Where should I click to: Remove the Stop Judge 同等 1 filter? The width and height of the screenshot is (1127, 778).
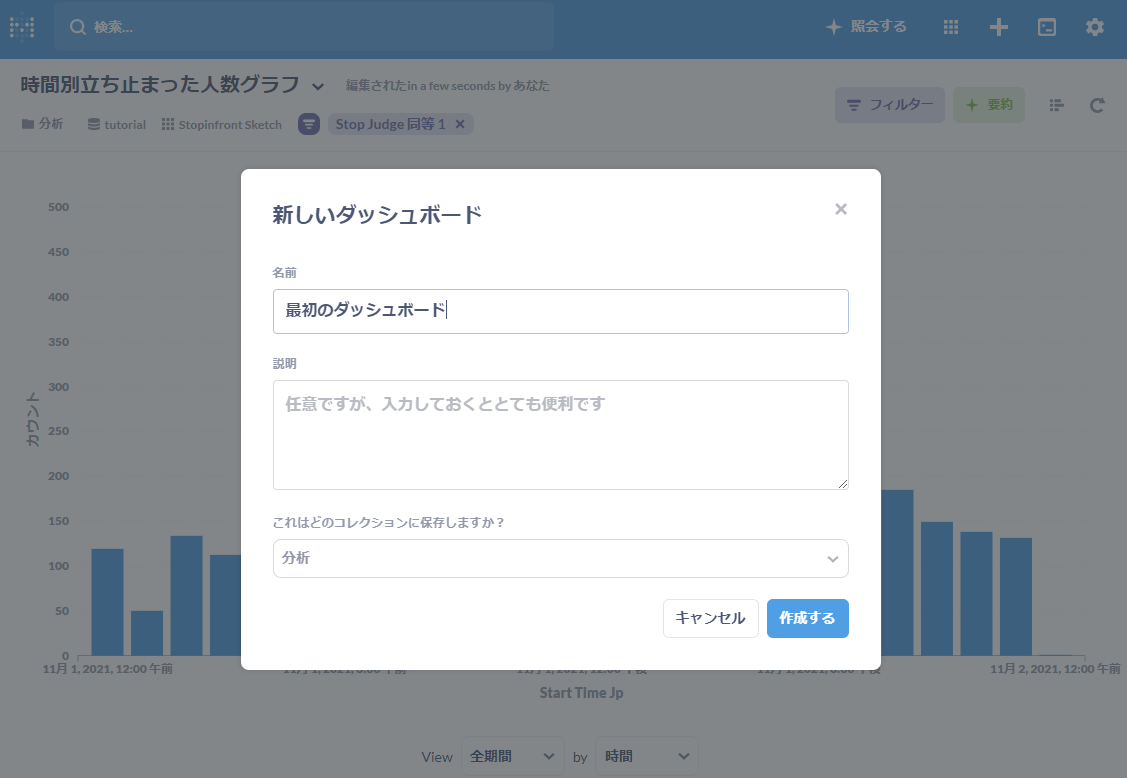tap(460, 124)
